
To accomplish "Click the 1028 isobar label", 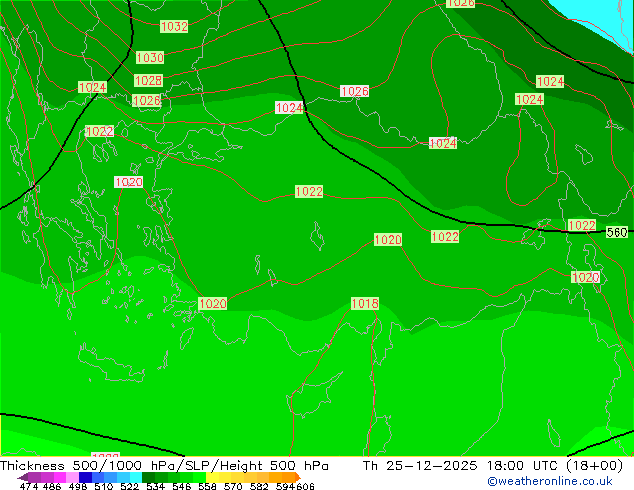I will 148,80.
